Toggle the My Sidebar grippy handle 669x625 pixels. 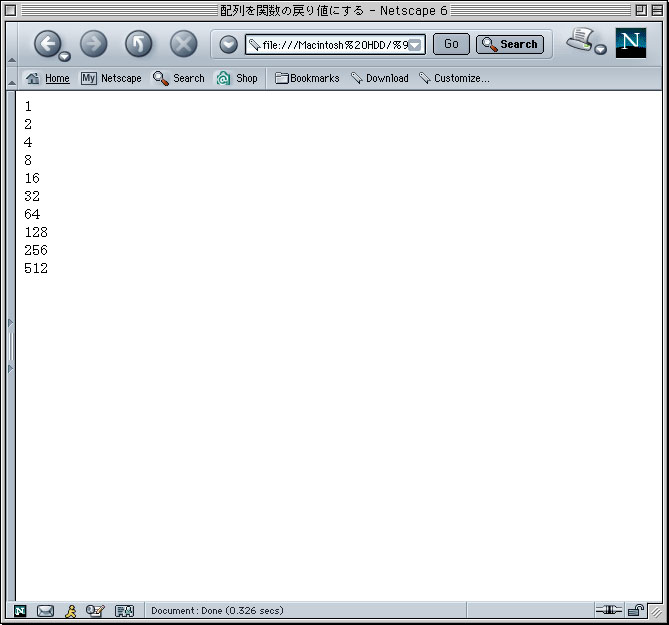[x=11, y=346]
